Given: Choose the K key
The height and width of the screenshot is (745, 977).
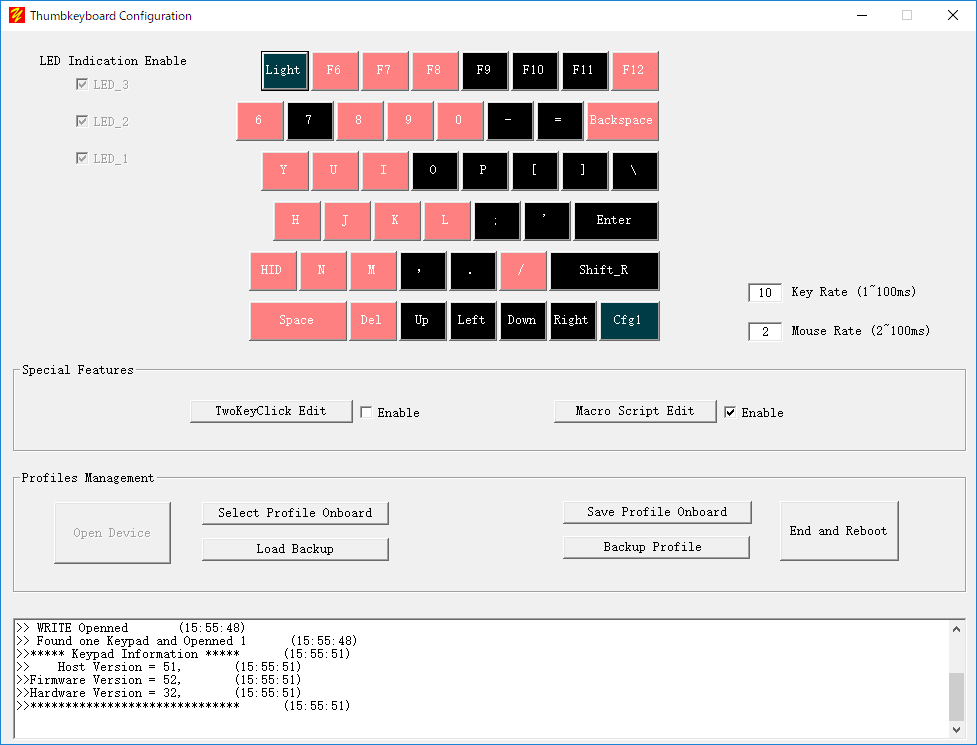Looking at the screenshot, I should coord(397,221).
